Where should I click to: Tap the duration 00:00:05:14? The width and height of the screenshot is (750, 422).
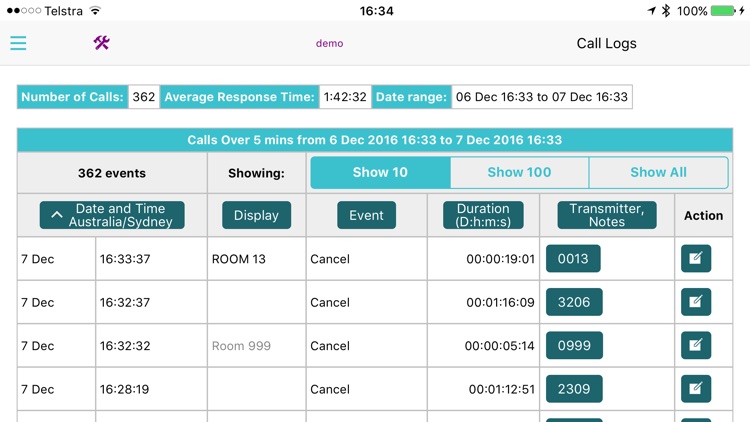pyautogui.click(x=499, y=345)
